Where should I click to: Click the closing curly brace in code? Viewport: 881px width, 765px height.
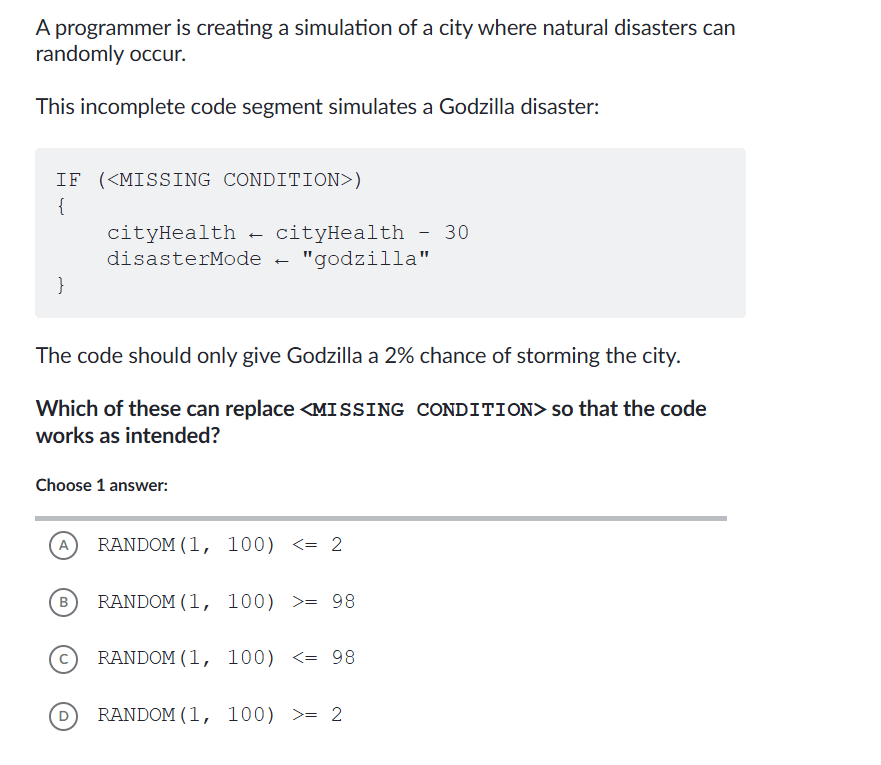pos(62,287)
